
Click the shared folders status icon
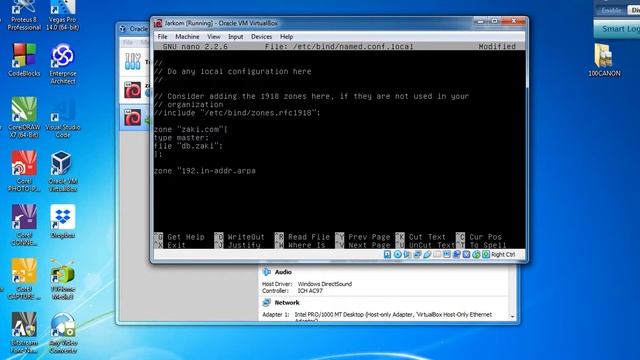pos(437,254)
